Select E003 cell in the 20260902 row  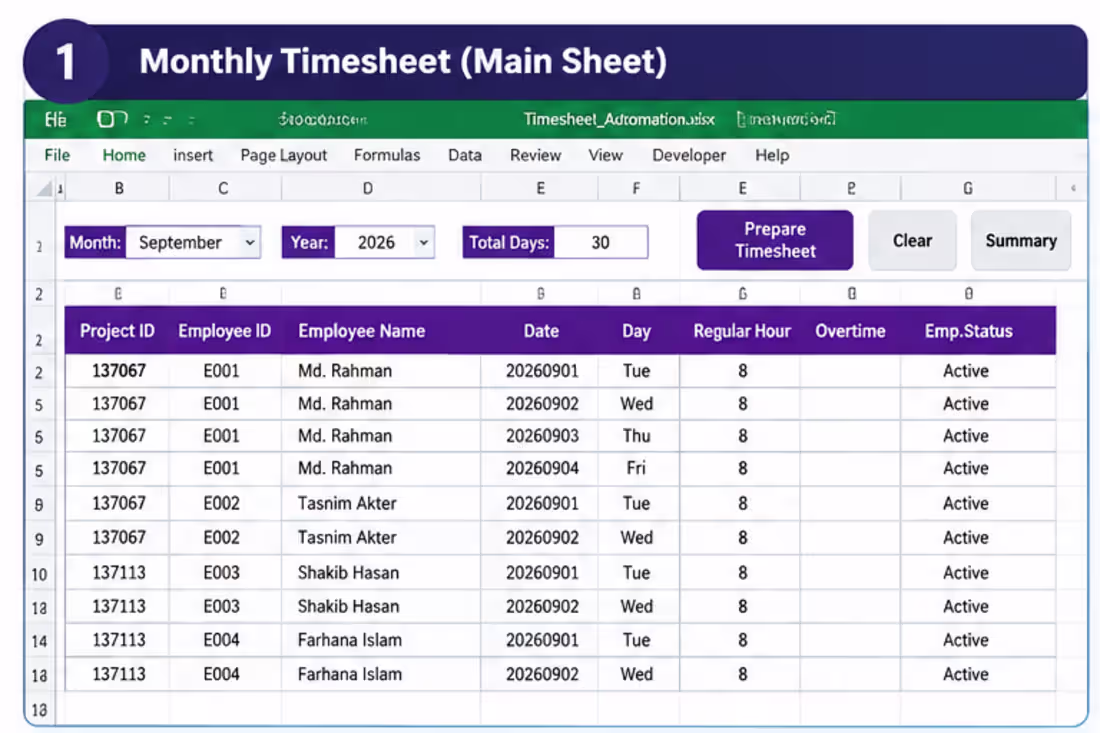click(x=224, y=606)
